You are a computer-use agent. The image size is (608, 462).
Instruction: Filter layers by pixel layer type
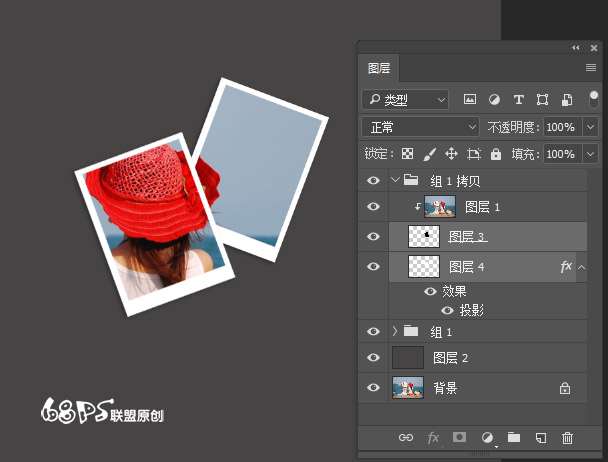pyautogui.click(x=470, y=100)
